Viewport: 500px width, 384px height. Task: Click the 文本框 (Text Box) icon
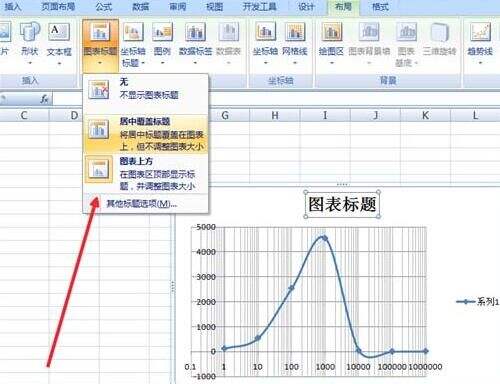pyautogui.click(x=59, y=31)
